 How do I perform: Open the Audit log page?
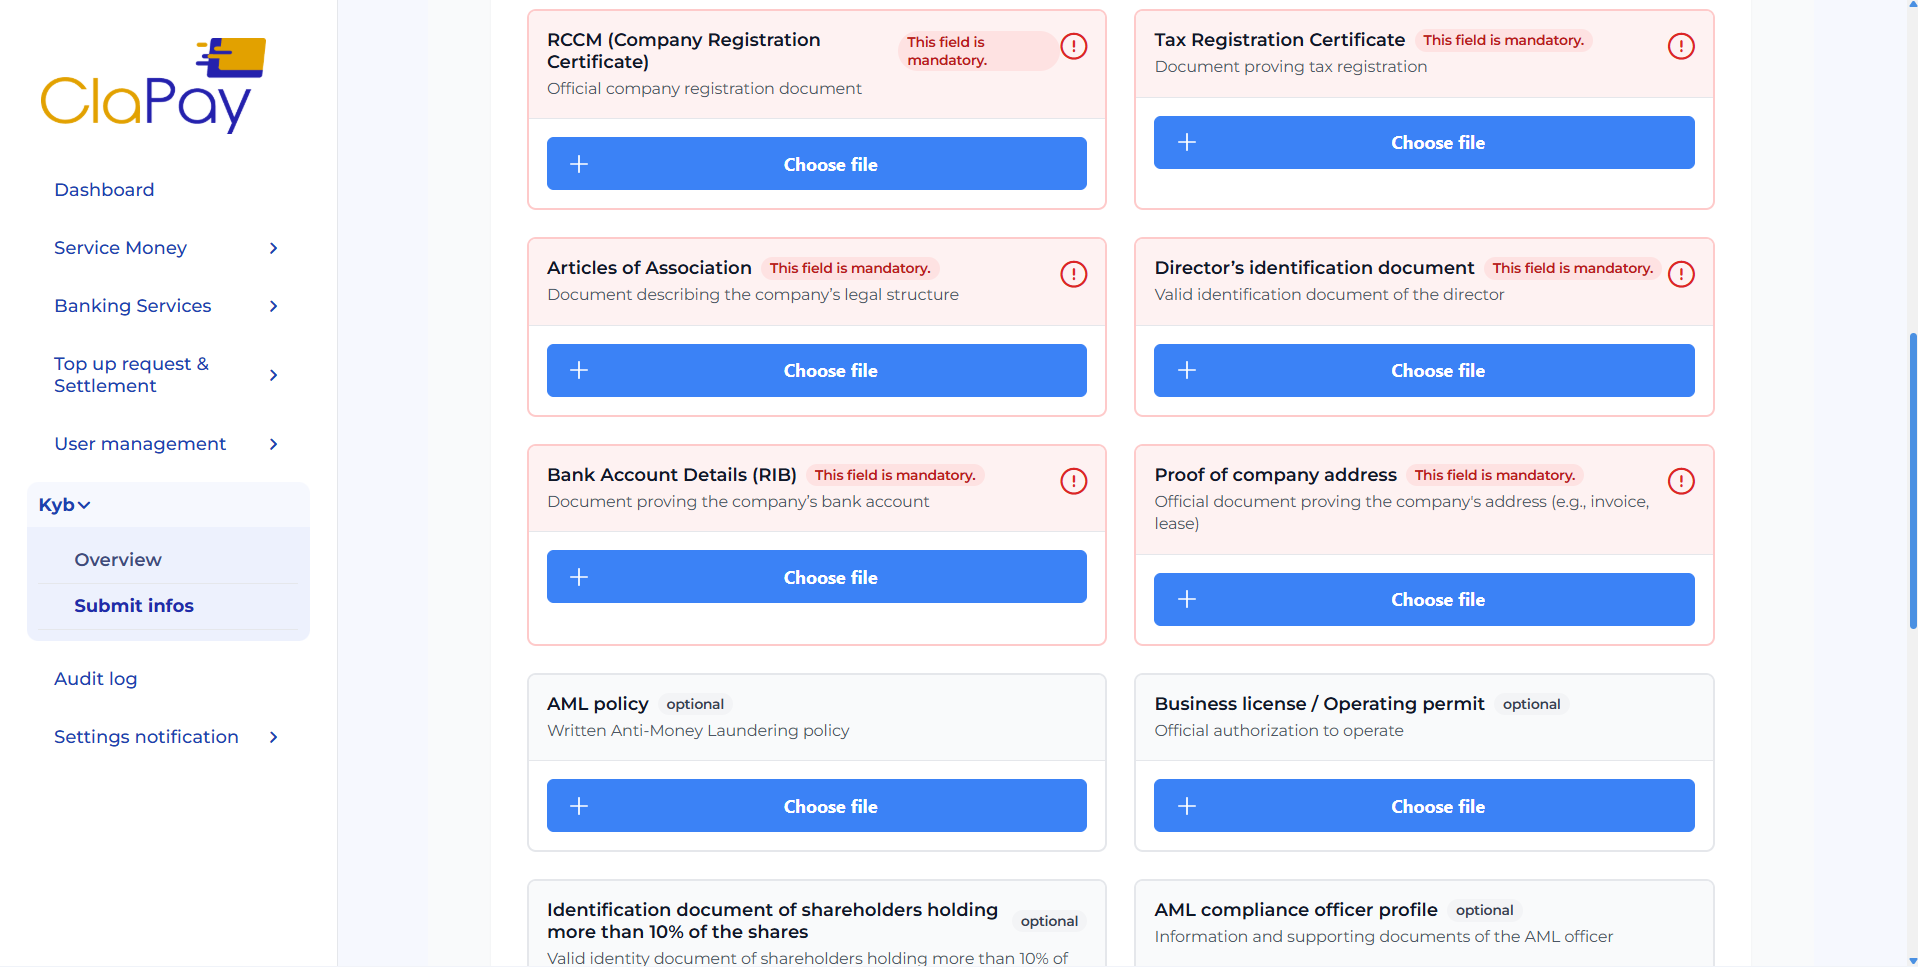click(x=96, y=679)
